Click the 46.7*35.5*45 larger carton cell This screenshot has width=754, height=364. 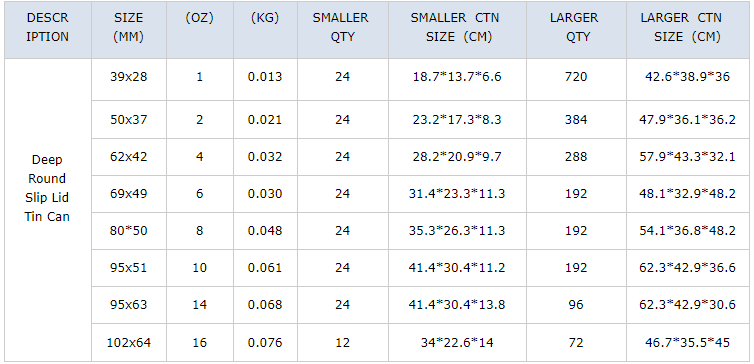pyautogui.click(x=690, y=343)
